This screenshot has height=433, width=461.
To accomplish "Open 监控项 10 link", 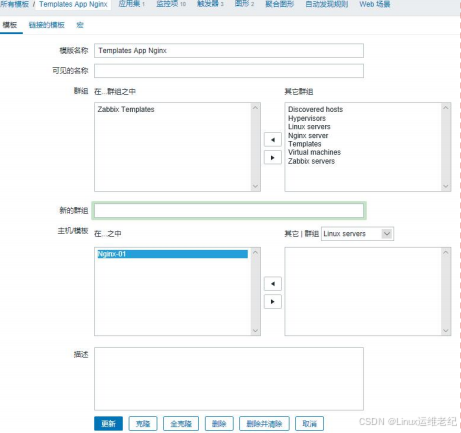I will 171,4.
